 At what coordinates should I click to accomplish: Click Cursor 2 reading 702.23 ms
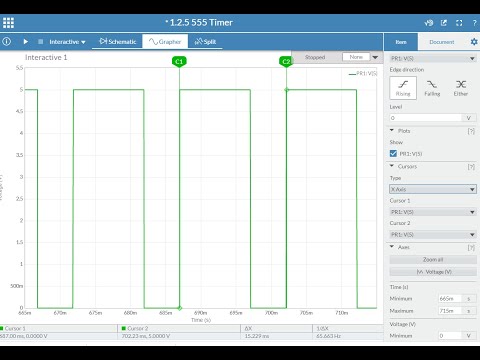point(146,336)
